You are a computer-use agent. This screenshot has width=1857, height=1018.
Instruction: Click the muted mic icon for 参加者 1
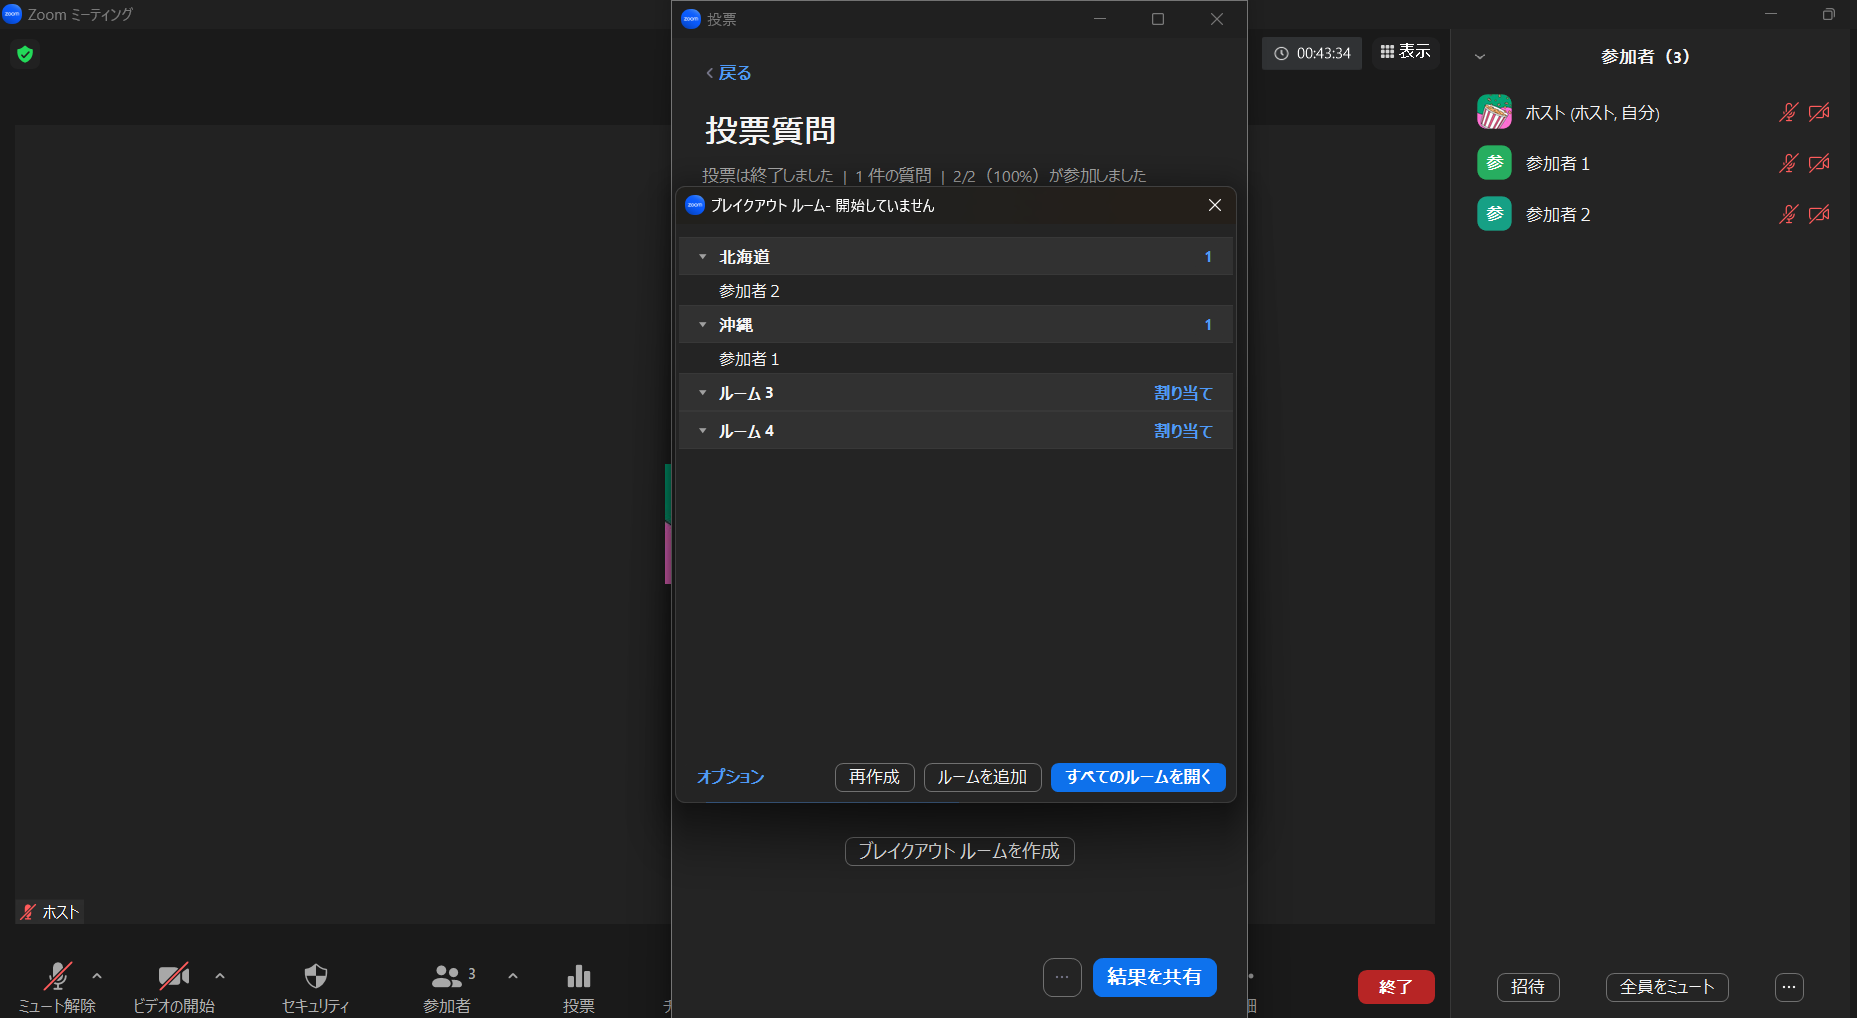click(1788, 163)
